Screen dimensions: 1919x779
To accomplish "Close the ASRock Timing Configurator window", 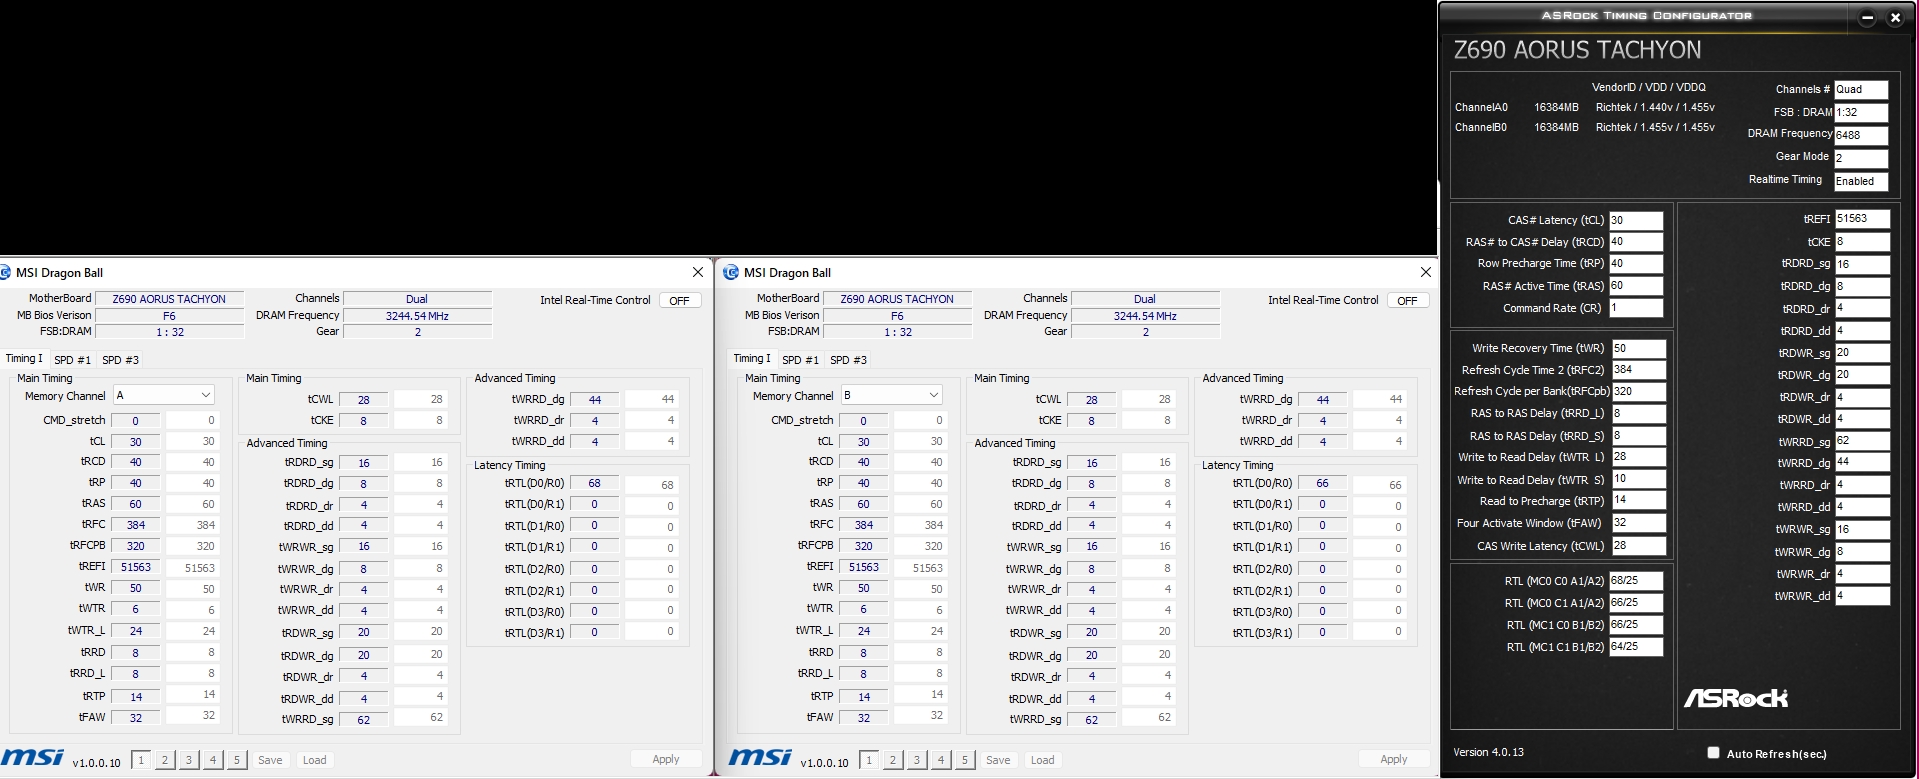I will 1894,17.
